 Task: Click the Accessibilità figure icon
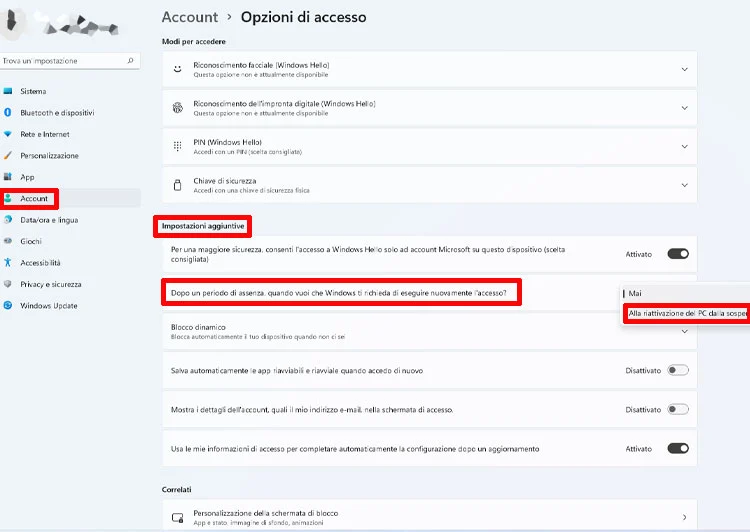8,262
